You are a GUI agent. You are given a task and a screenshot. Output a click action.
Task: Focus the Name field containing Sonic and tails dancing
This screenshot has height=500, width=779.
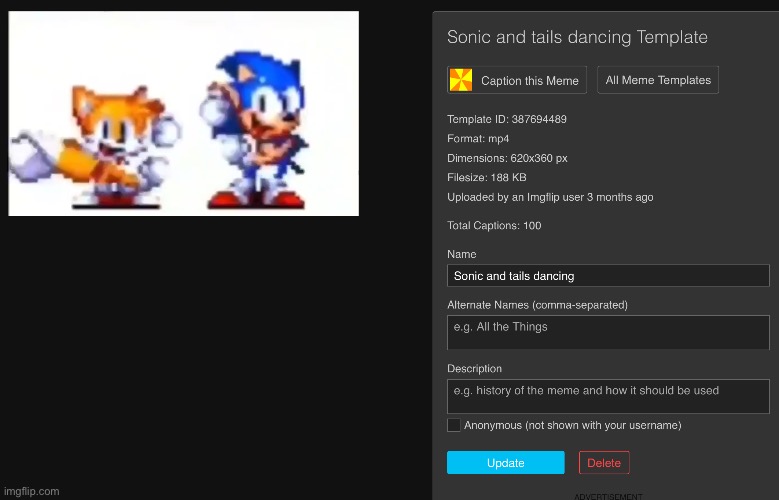pyautogui.click(x=608, y=276)
